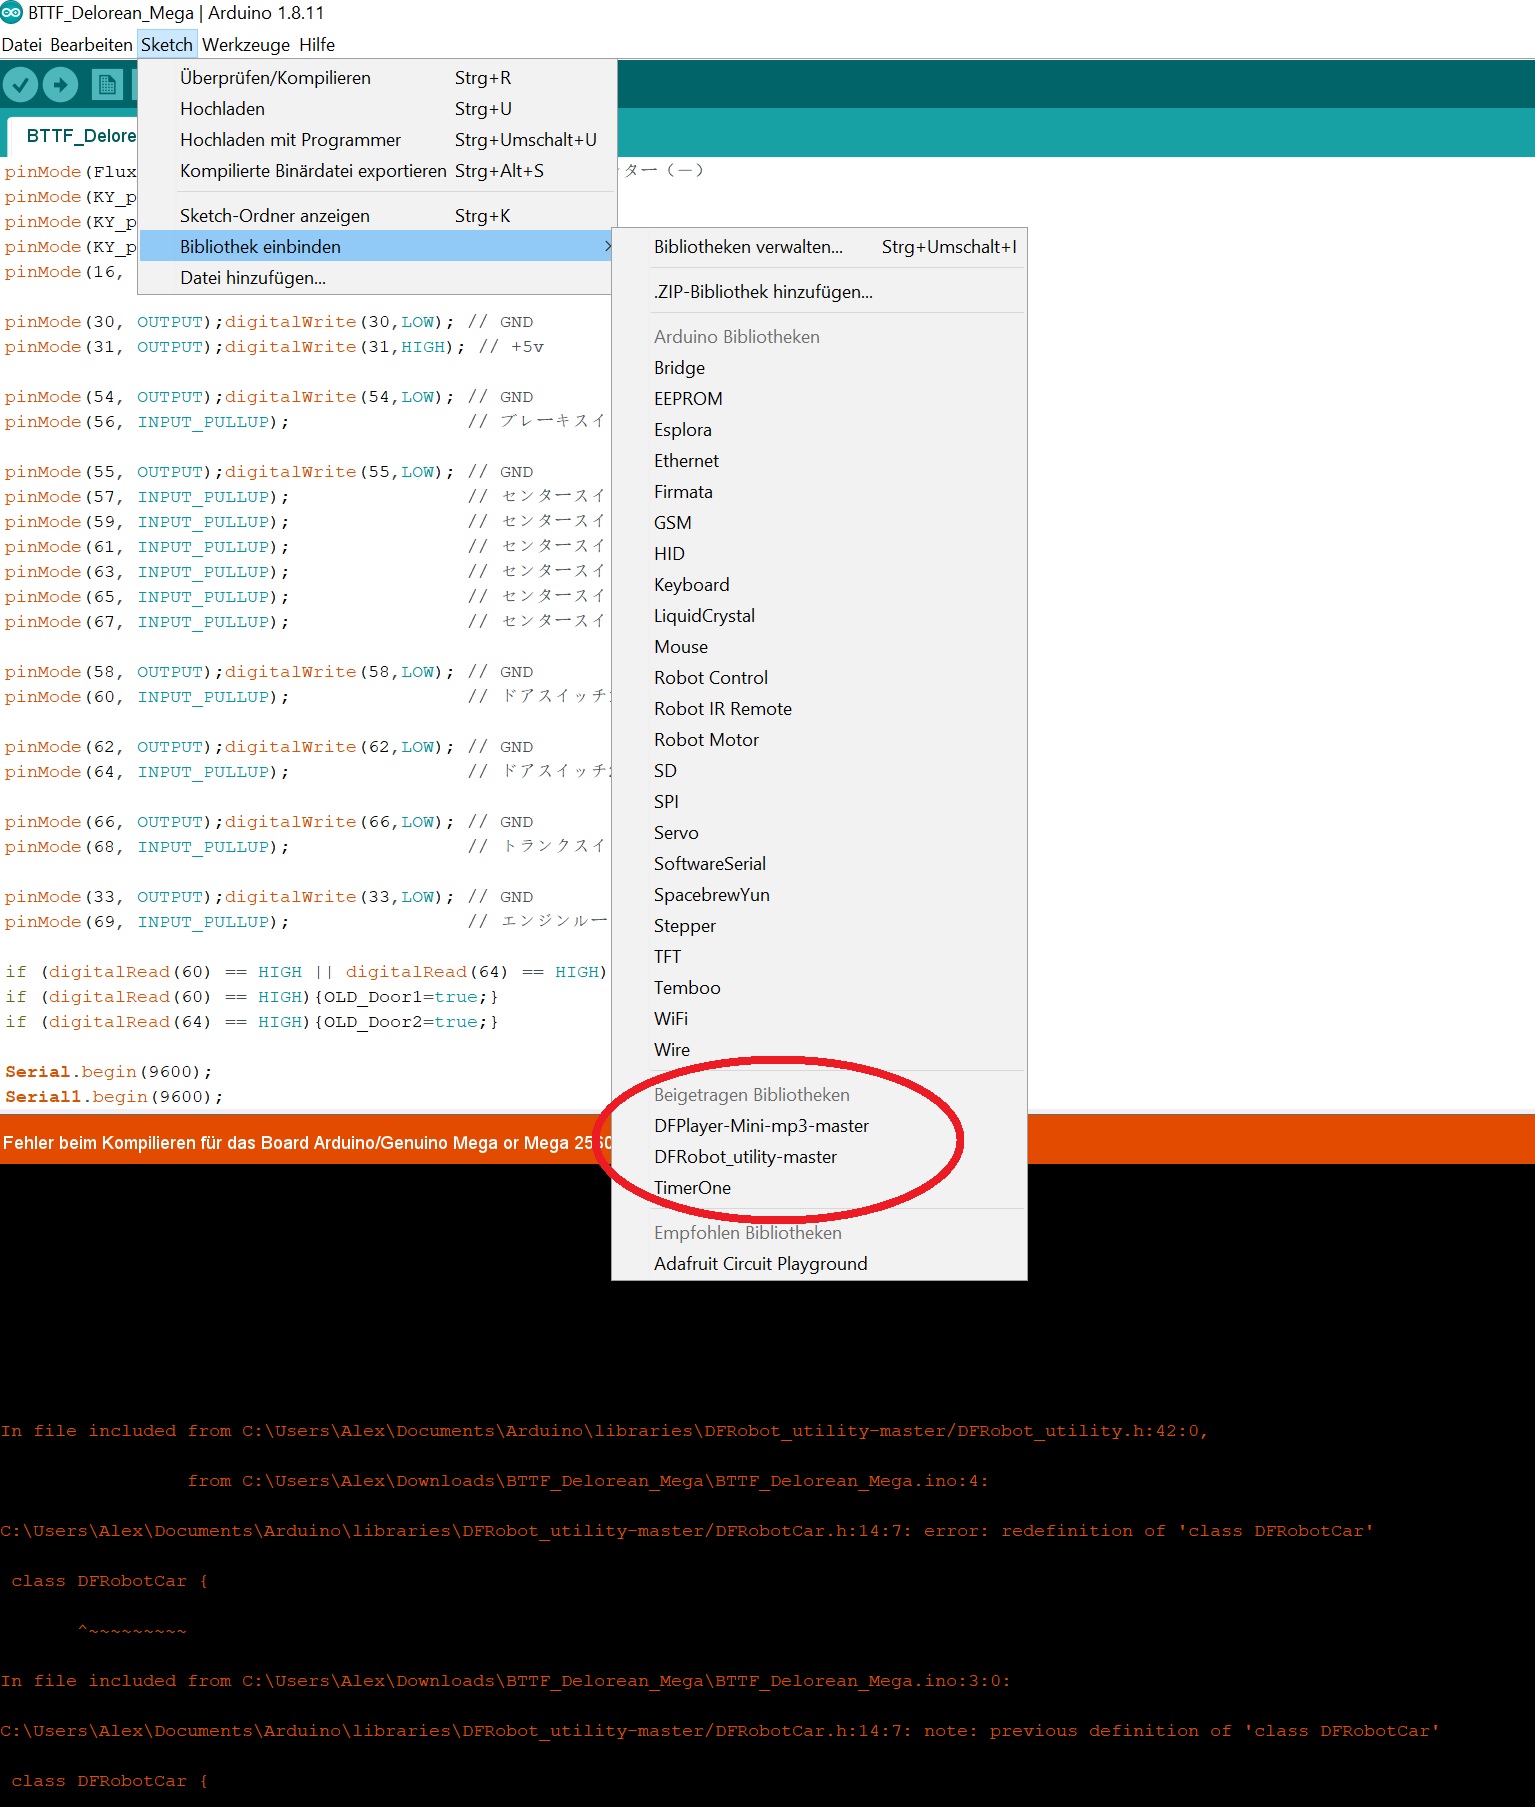
Task: Include the Ethernet library
Action: pos(819,461)
